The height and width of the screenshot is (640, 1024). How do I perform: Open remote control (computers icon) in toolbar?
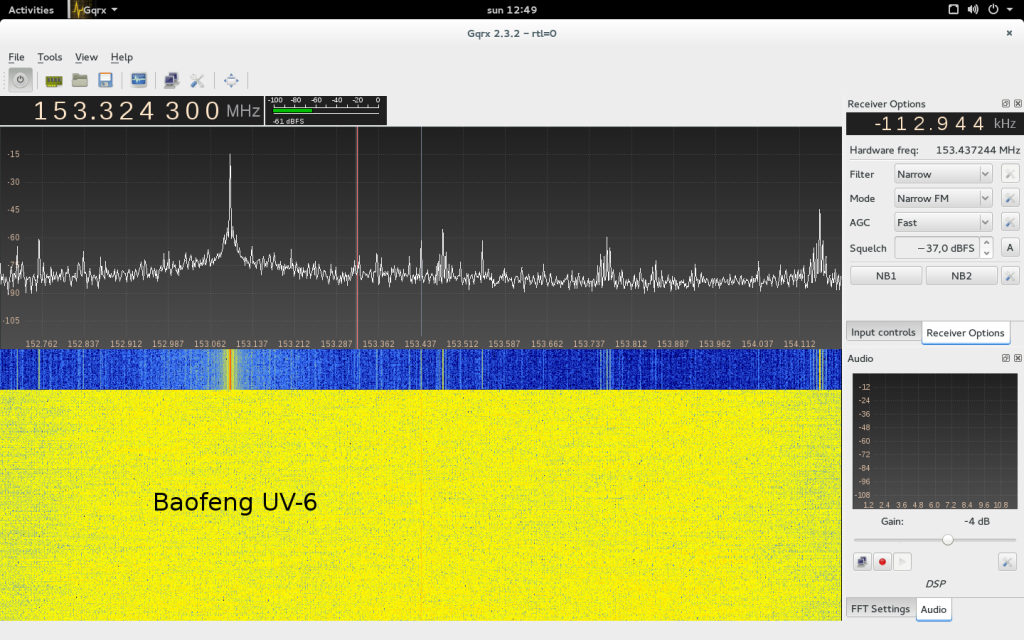(171, 80)
